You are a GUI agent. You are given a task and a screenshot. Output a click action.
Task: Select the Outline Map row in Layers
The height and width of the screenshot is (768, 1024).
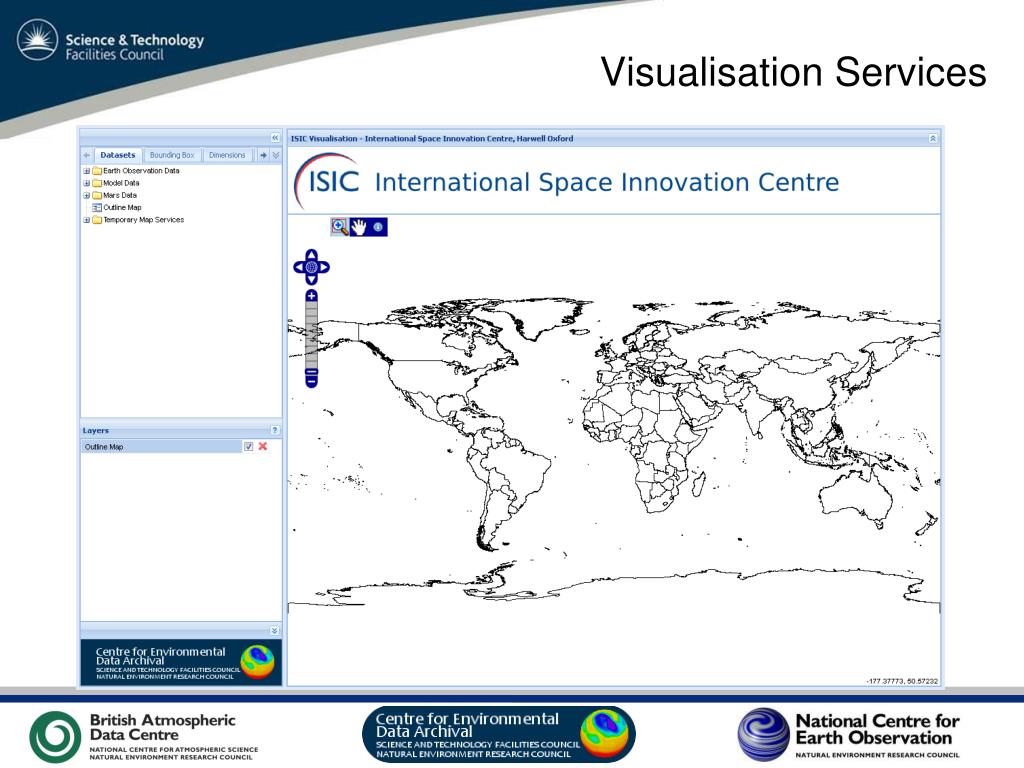(x=162, y=447)
